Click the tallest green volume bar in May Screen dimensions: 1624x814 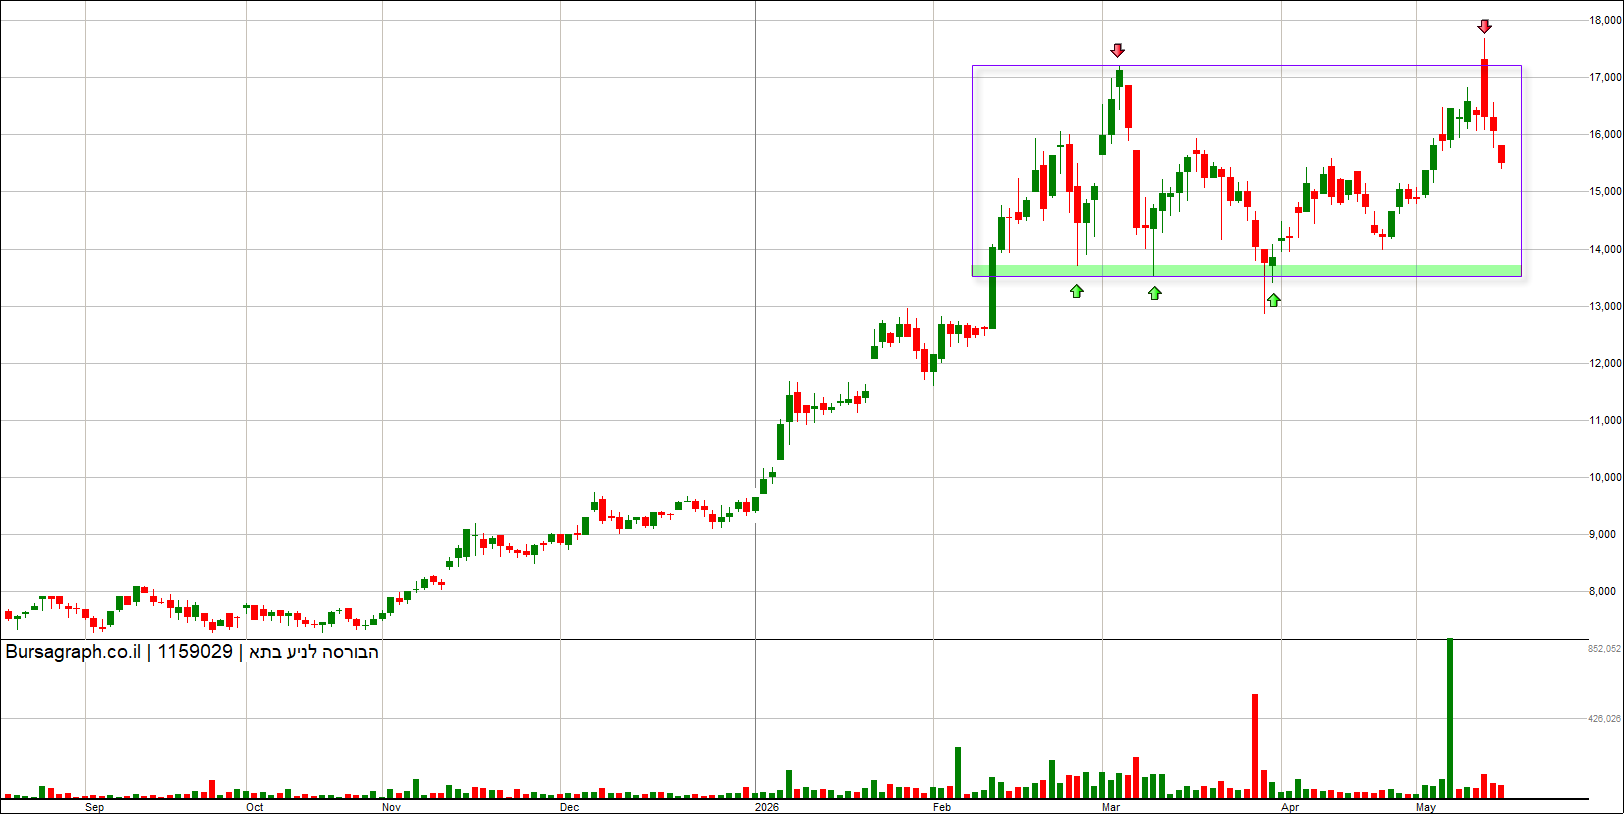pyautogui.click(x=1450, y=718)
